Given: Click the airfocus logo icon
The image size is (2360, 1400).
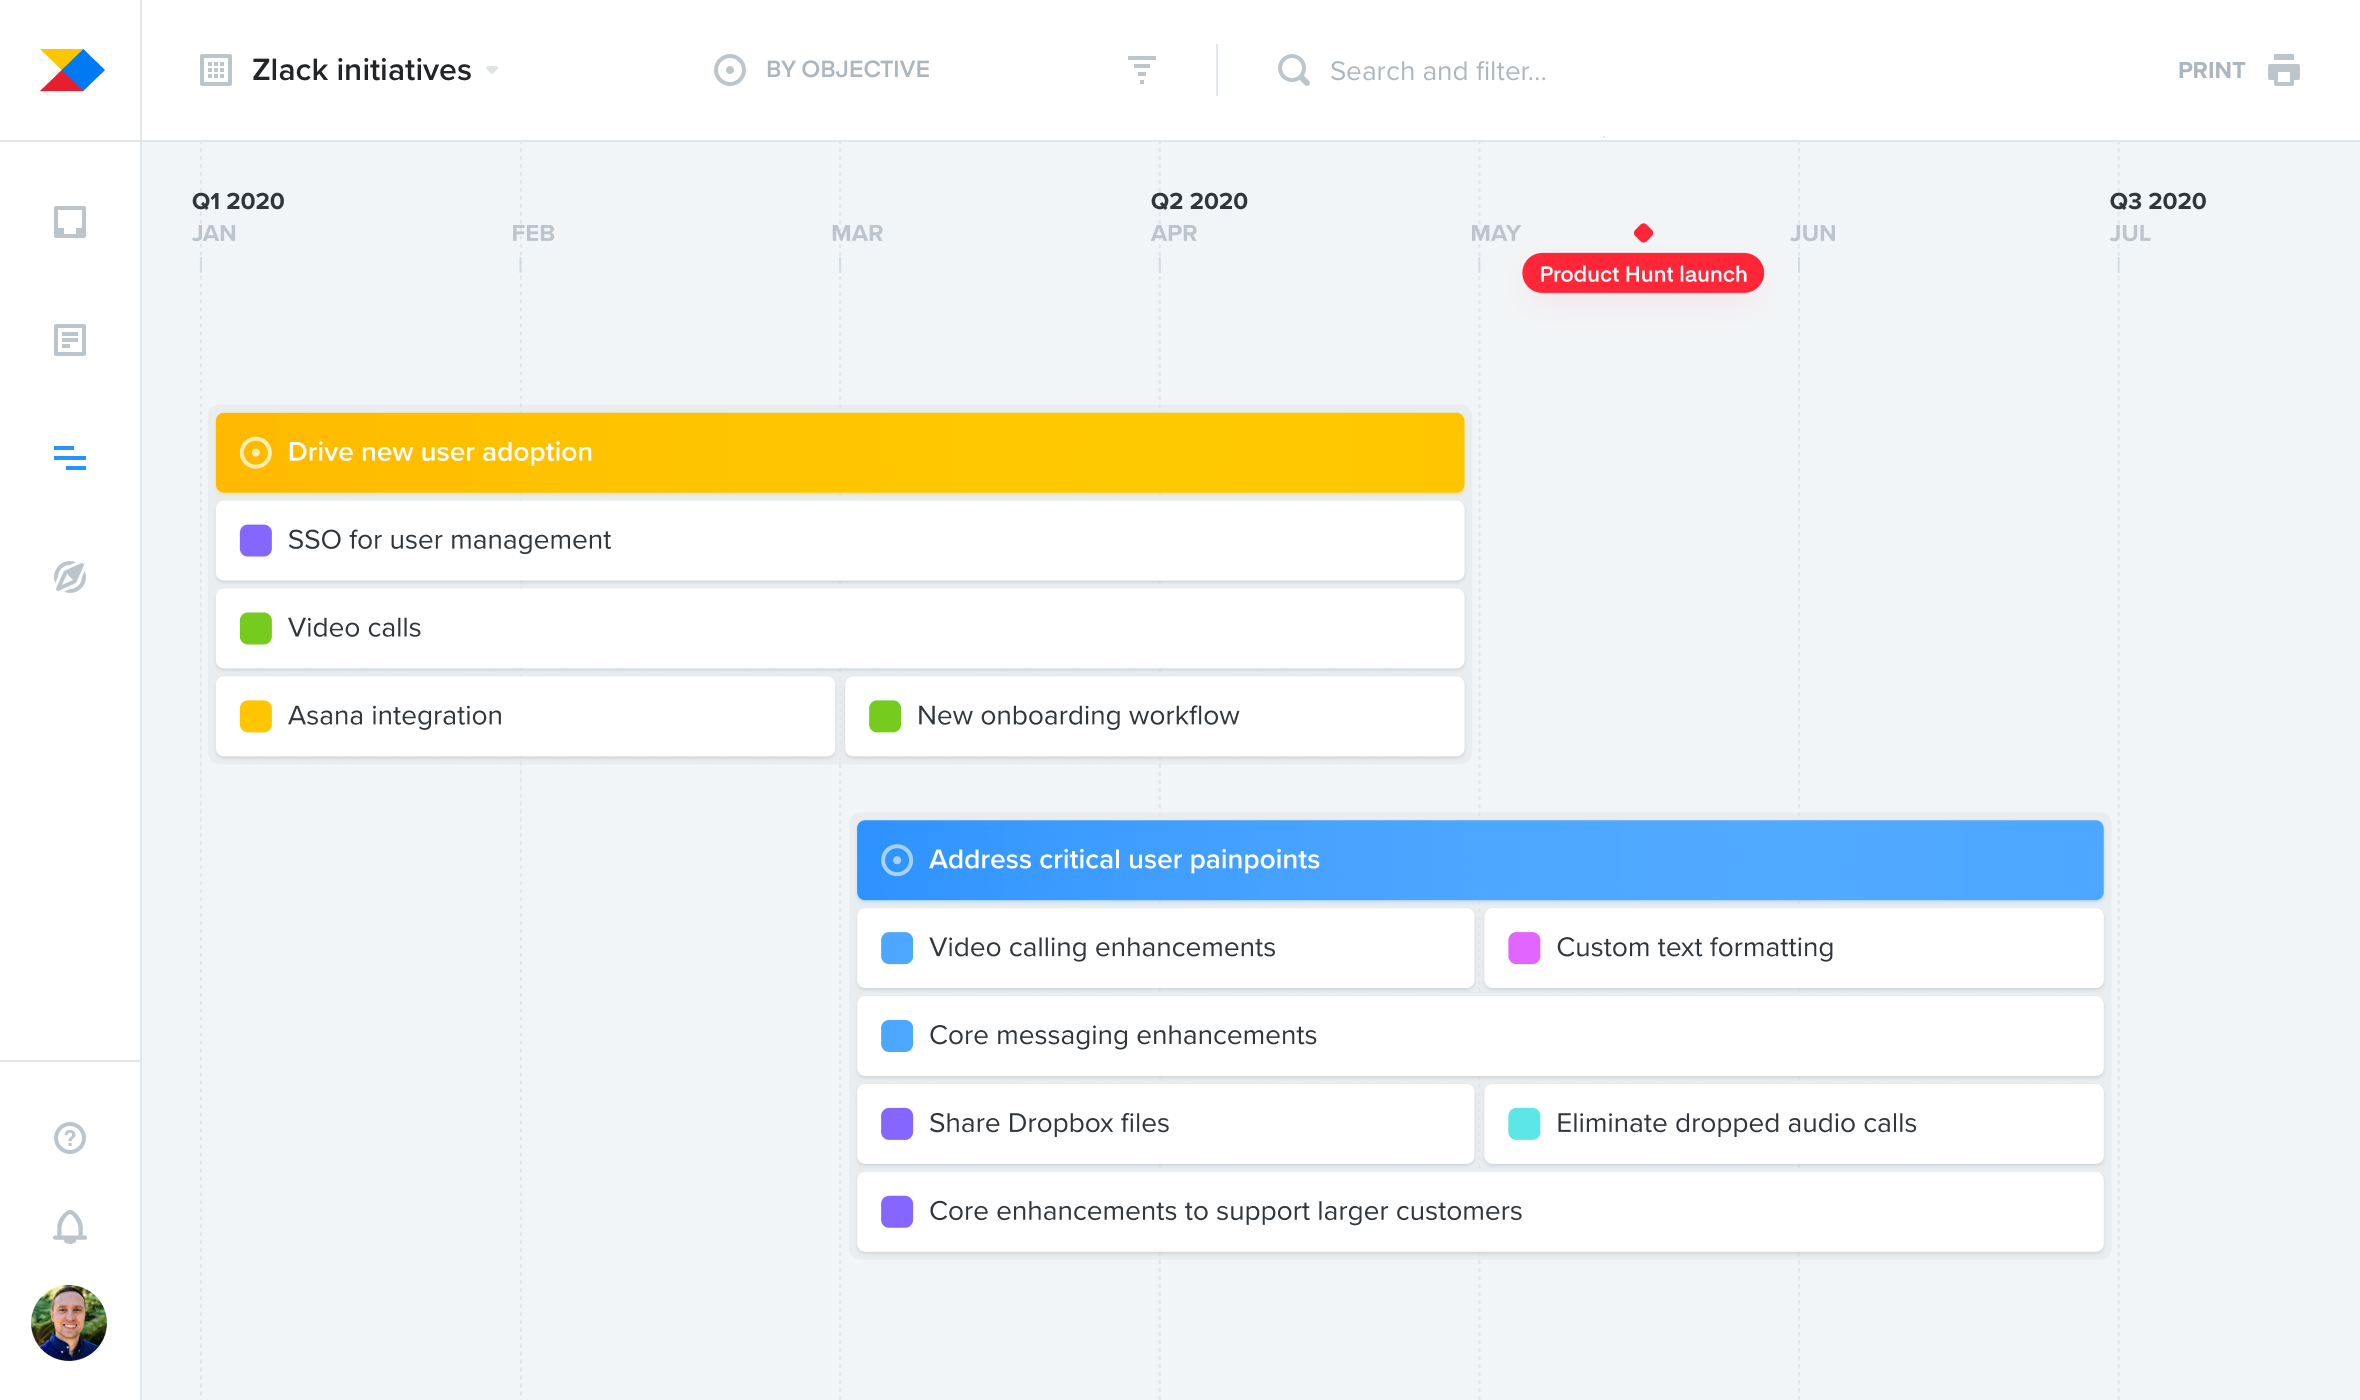Looking at the screenshot, I should (x=72, y=70).
